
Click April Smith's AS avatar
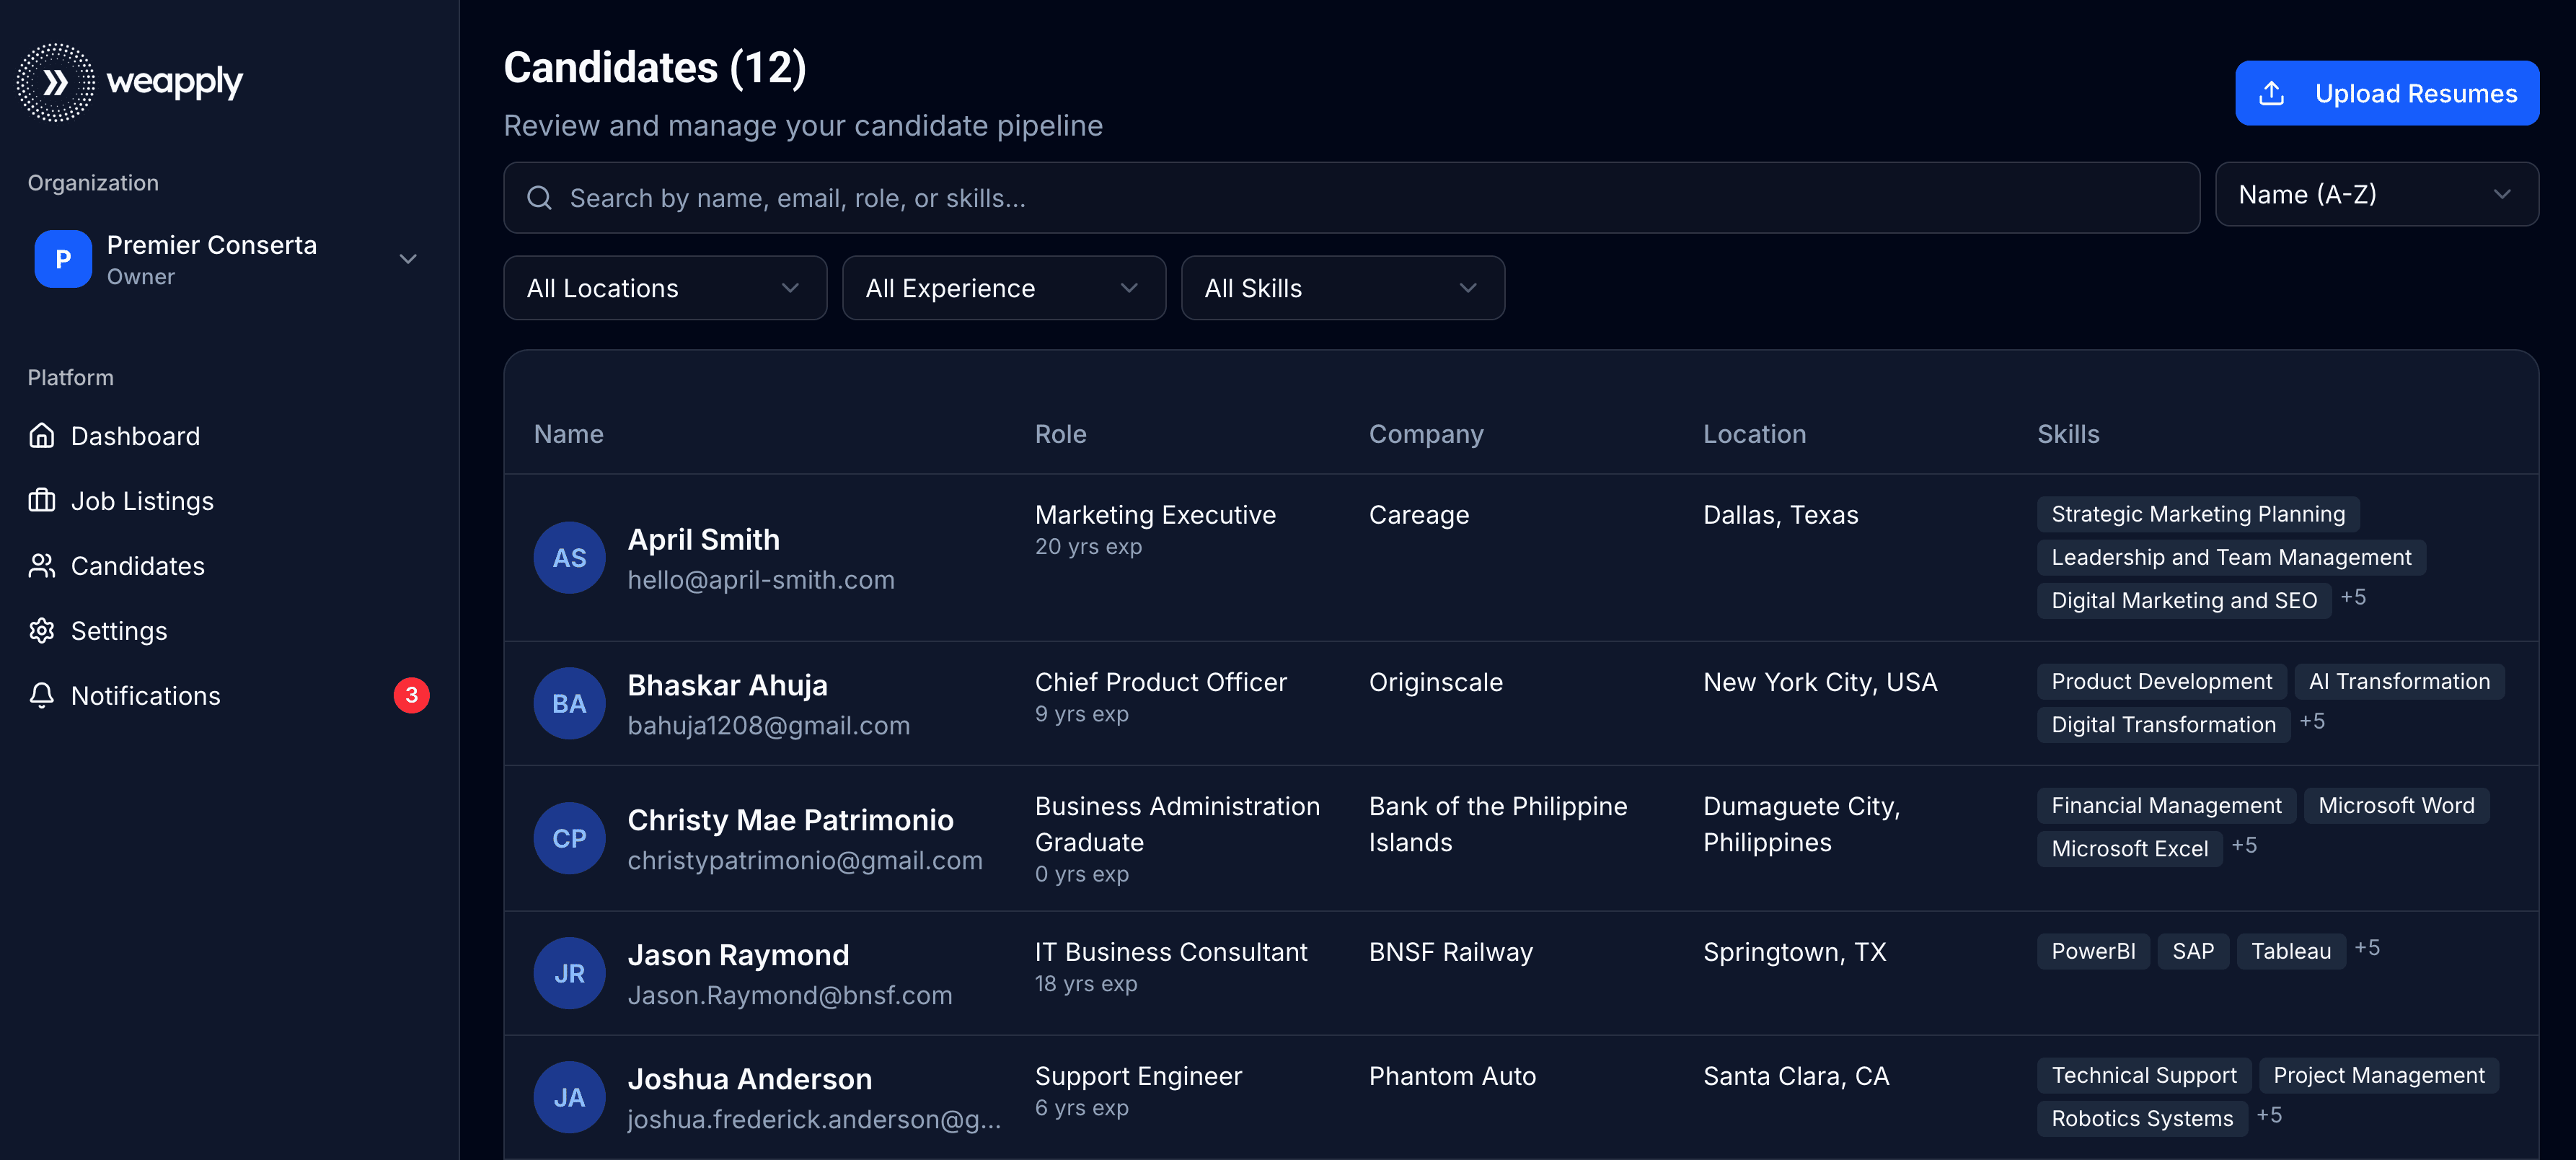[x=569, y=558]
